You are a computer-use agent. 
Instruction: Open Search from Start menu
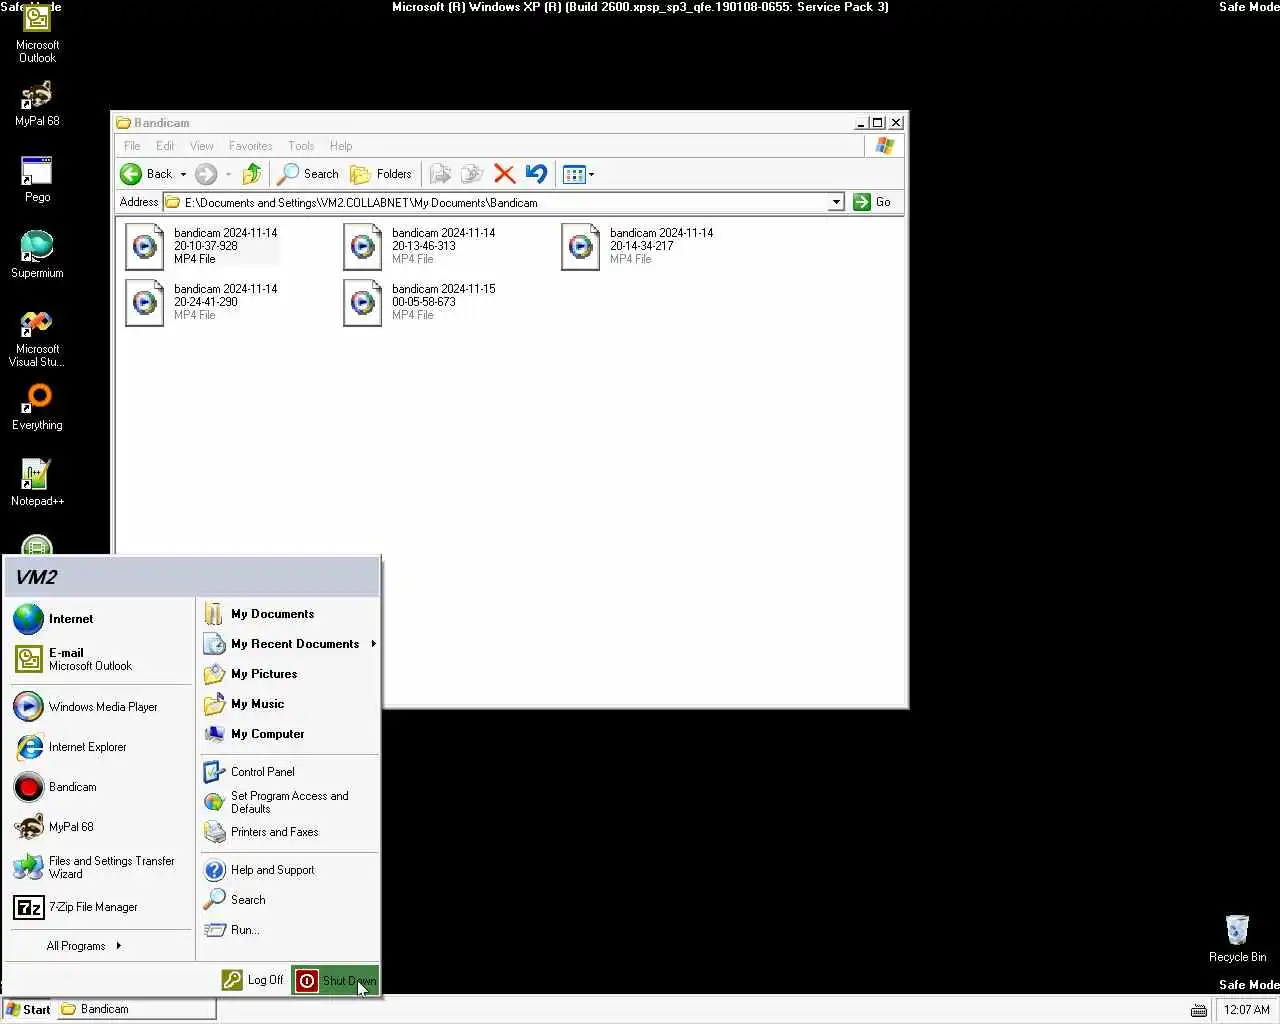[x=289, y=900]
